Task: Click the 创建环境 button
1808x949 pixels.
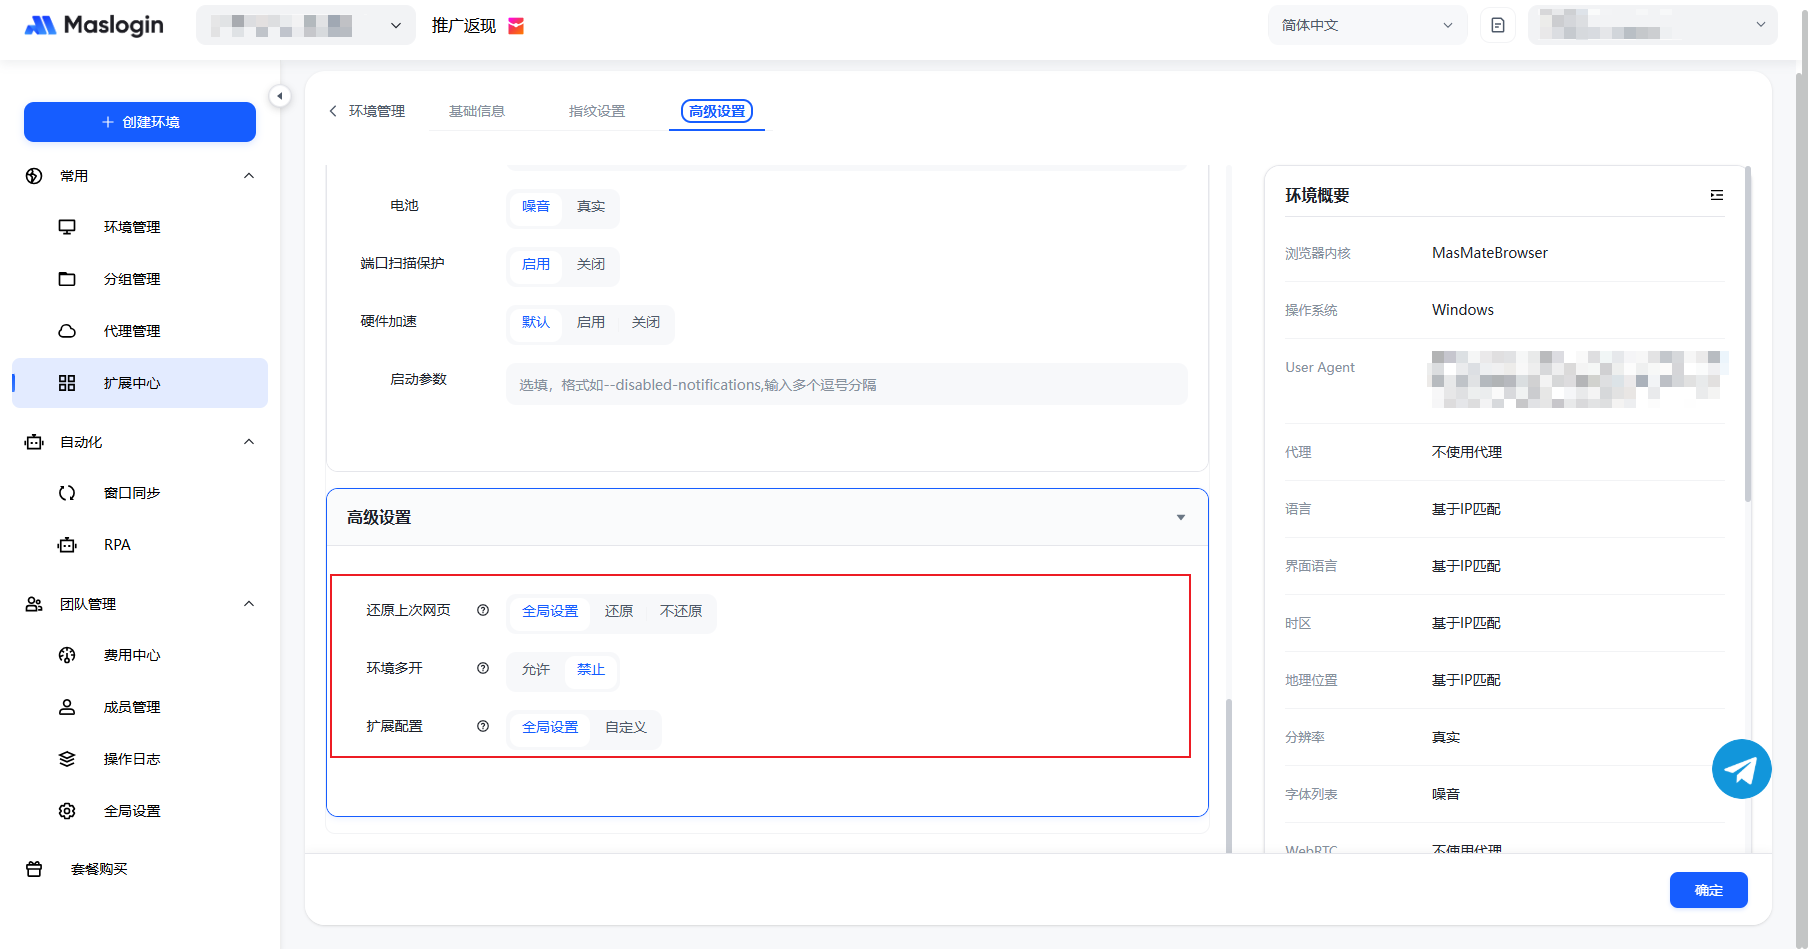Action: (x=140, y=122)
